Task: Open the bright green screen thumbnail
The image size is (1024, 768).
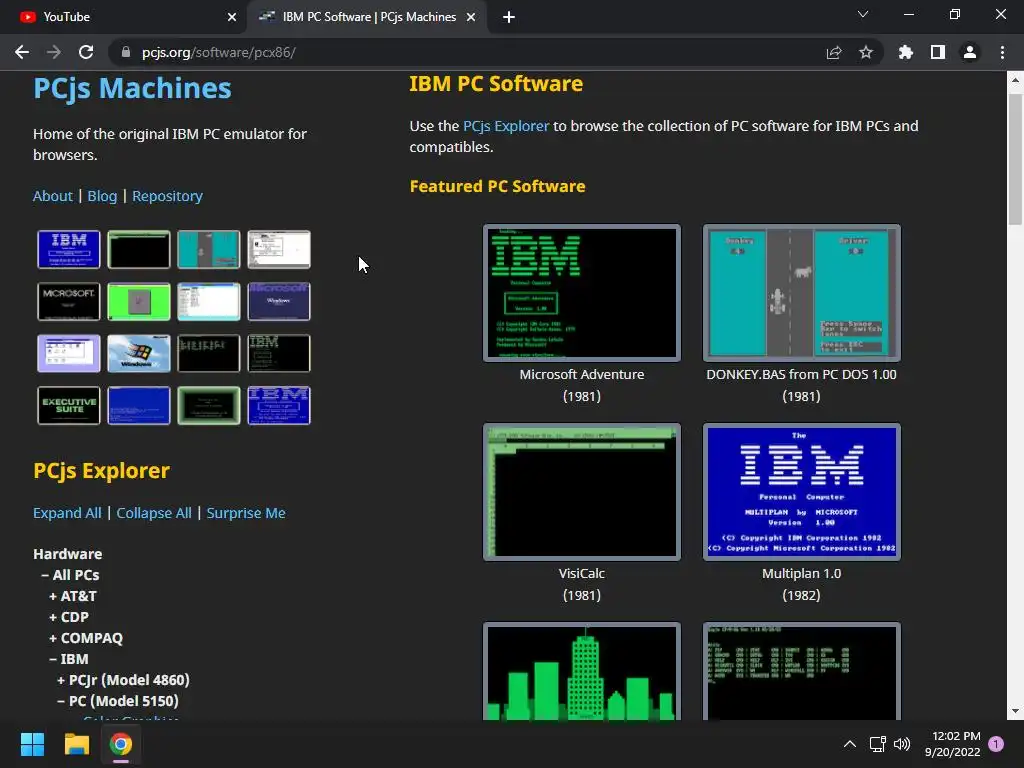Action: (138, 302)
